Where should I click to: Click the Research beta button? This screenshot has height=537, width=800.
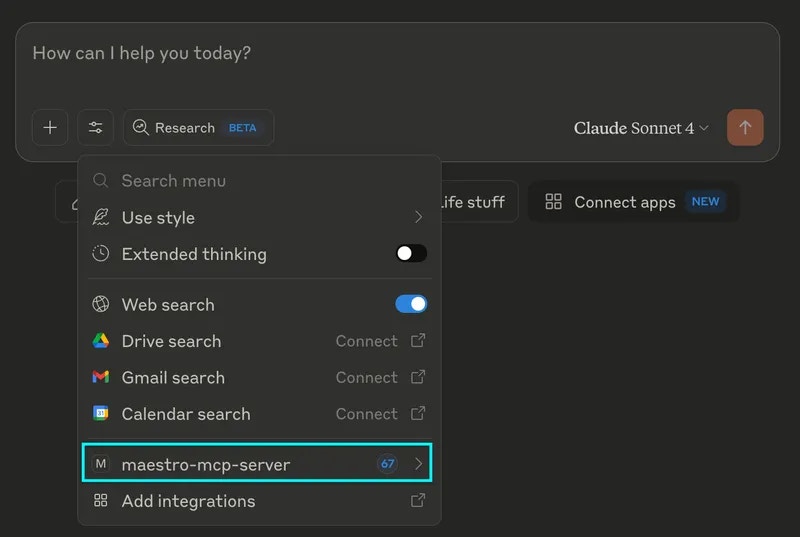click(x=198, y=128)
